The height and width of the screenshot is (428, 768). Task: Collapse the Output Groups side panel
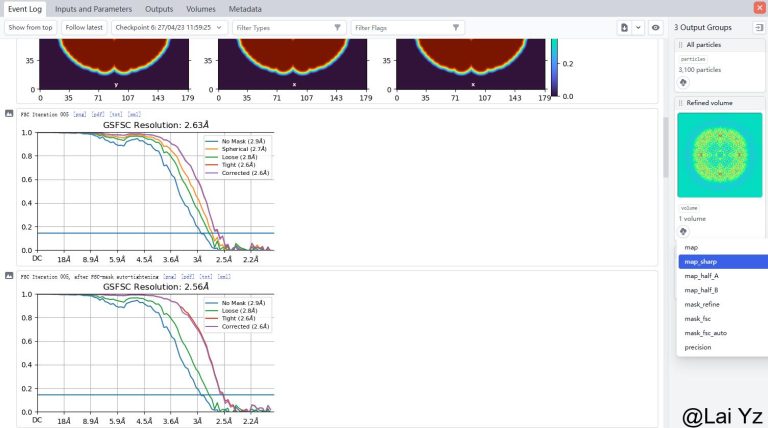(x=757, y=28)
